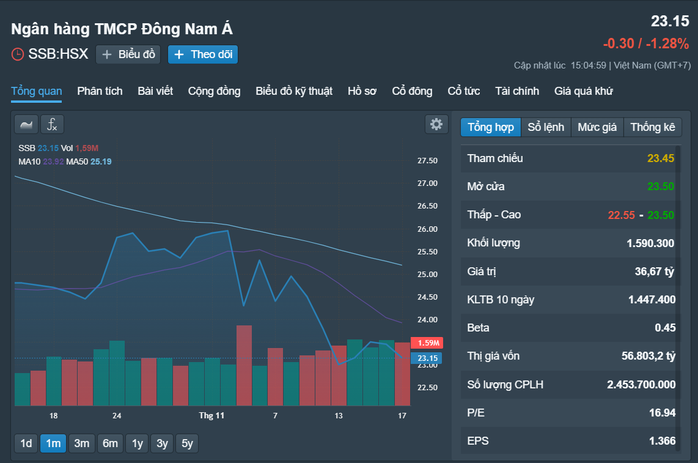Screen dimensions: 698x463
Task: Add SSB via Biểu đồ button
Action: tap(128, 54)
